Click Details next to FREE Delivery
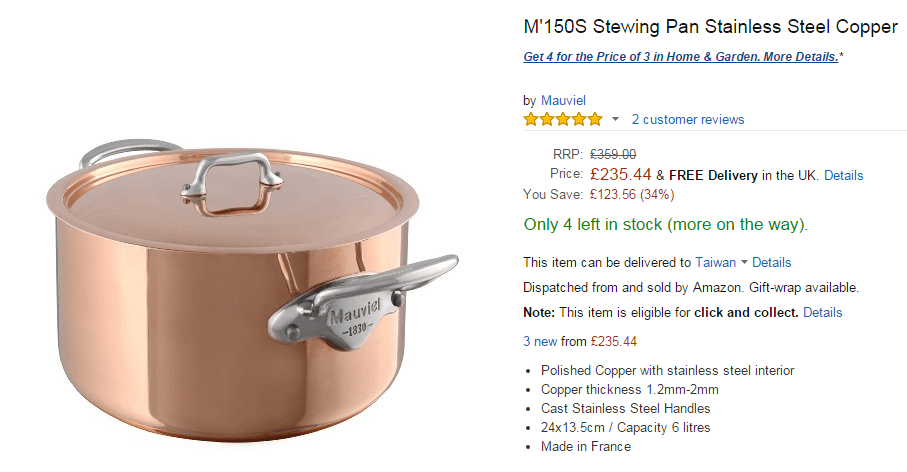This screenshot has height=472, width=907. (843, 175)
